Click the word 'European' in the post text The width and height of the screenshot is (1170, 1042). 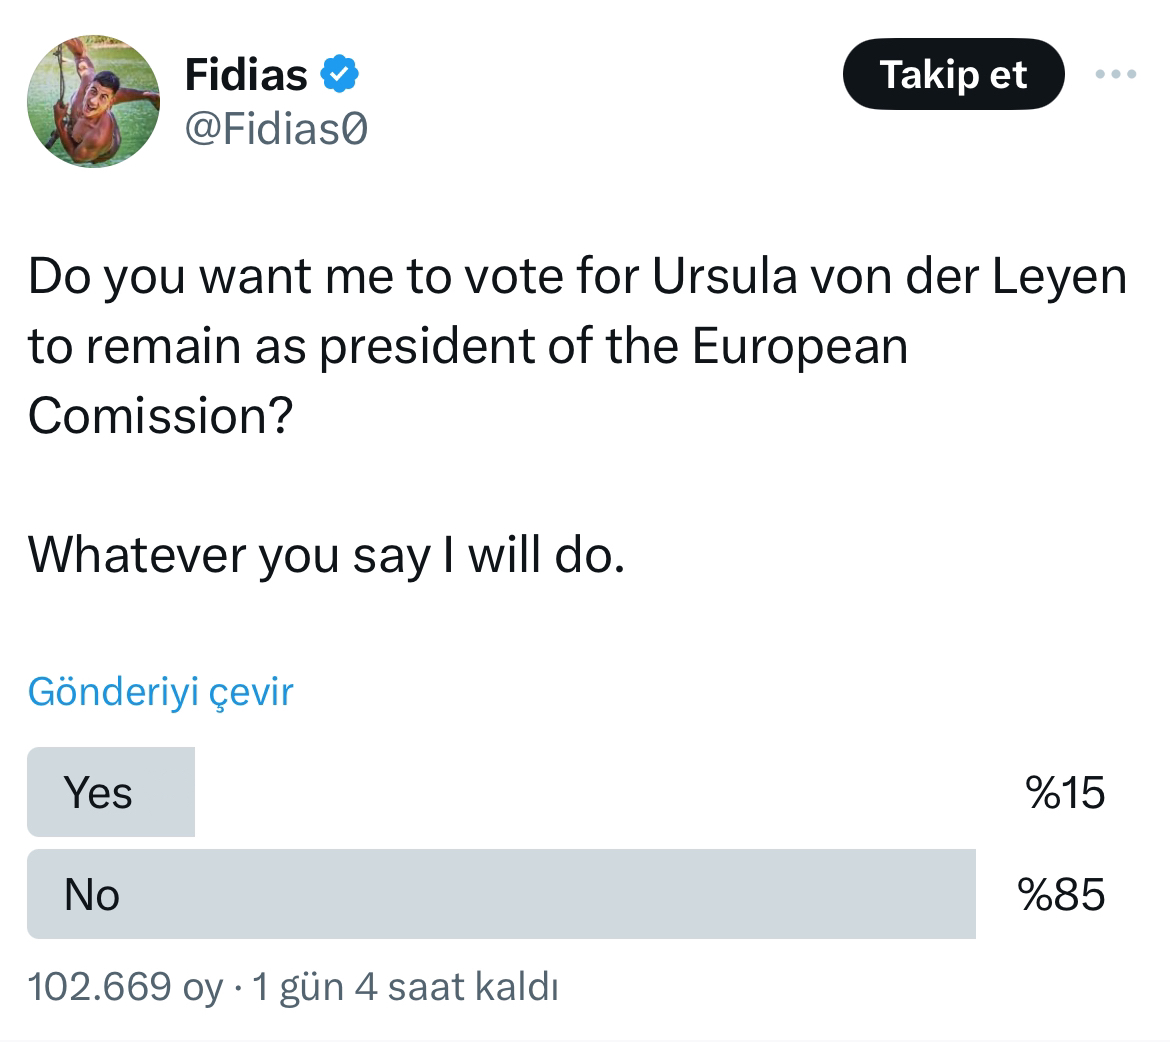pyautogui.click(x=800, y=346)
